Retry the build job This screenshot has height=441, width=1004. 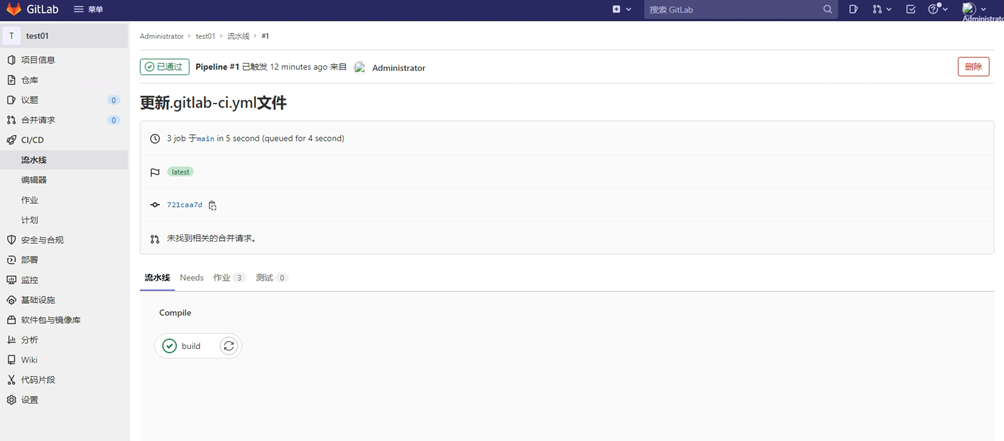click(x=229, y=346)
